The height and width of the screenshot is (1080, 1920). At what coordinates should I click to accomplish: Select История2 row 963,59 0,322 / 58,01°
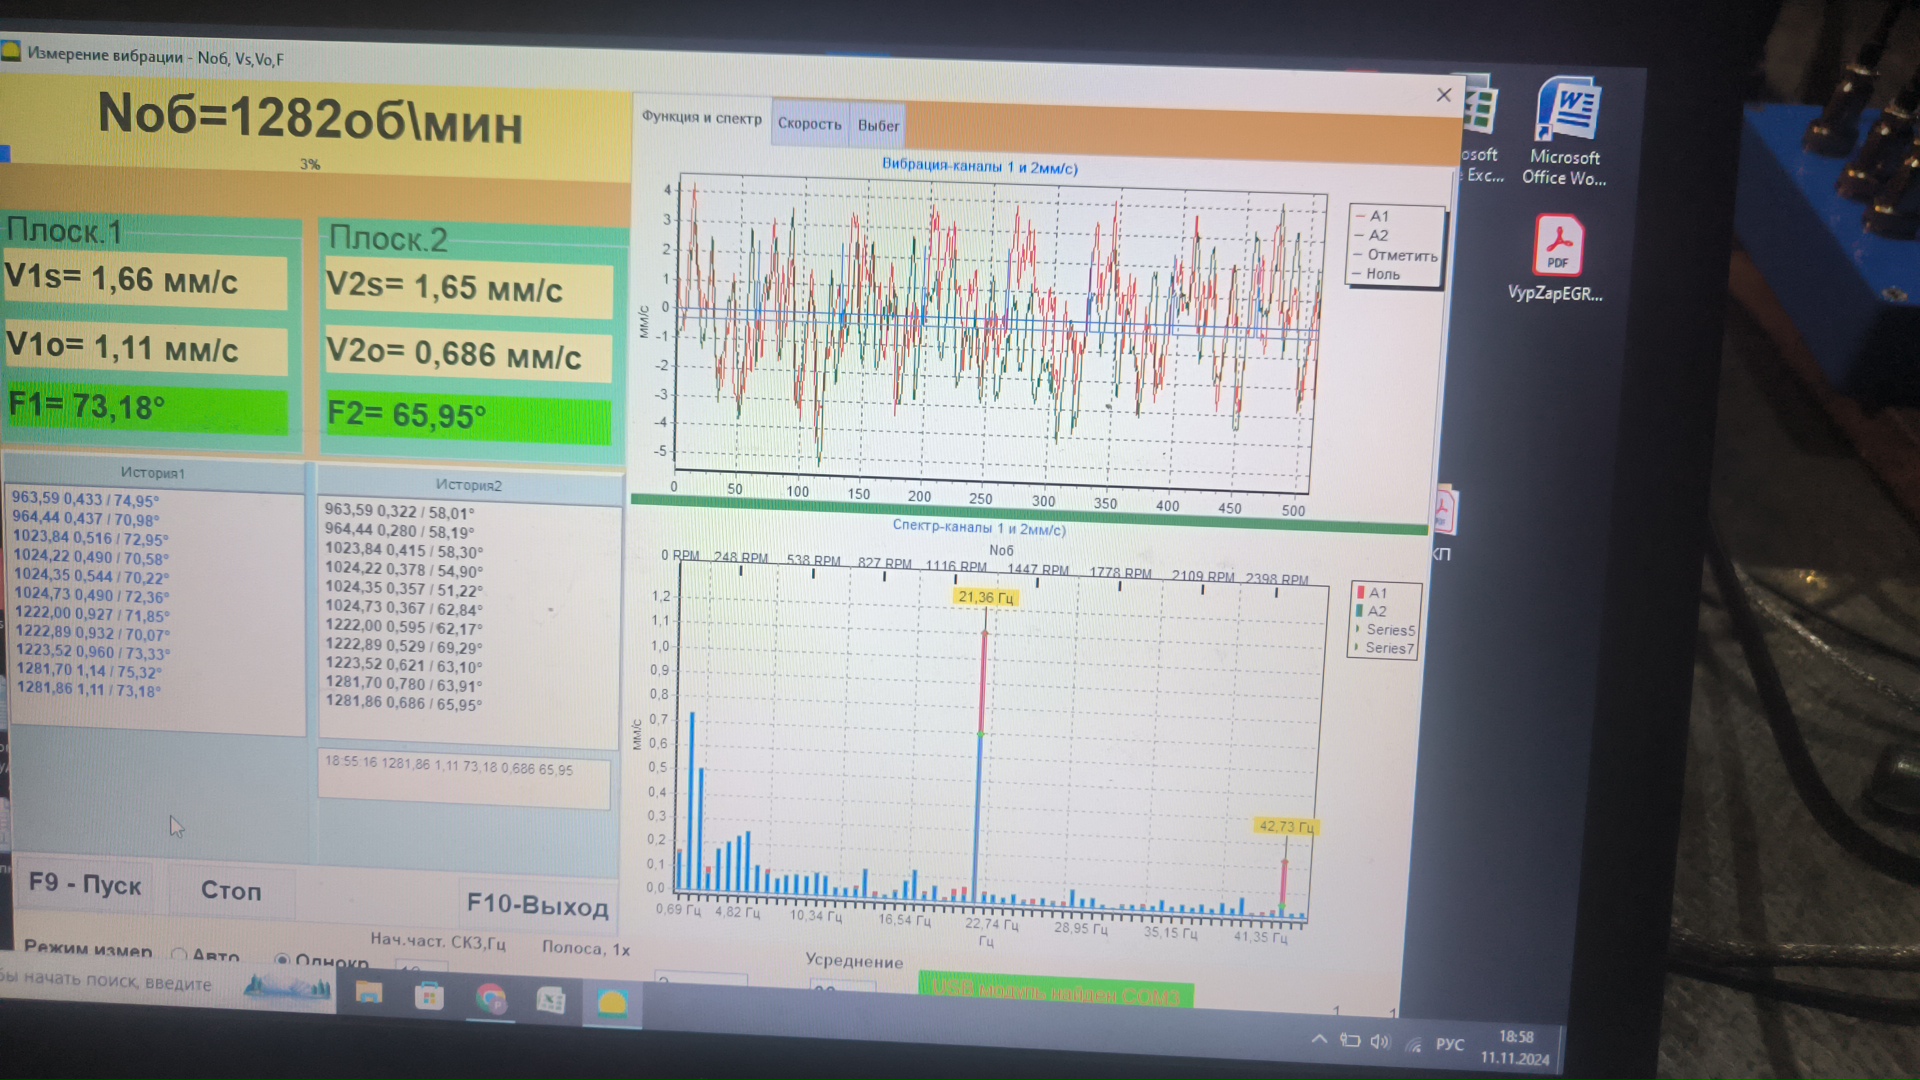399,511
